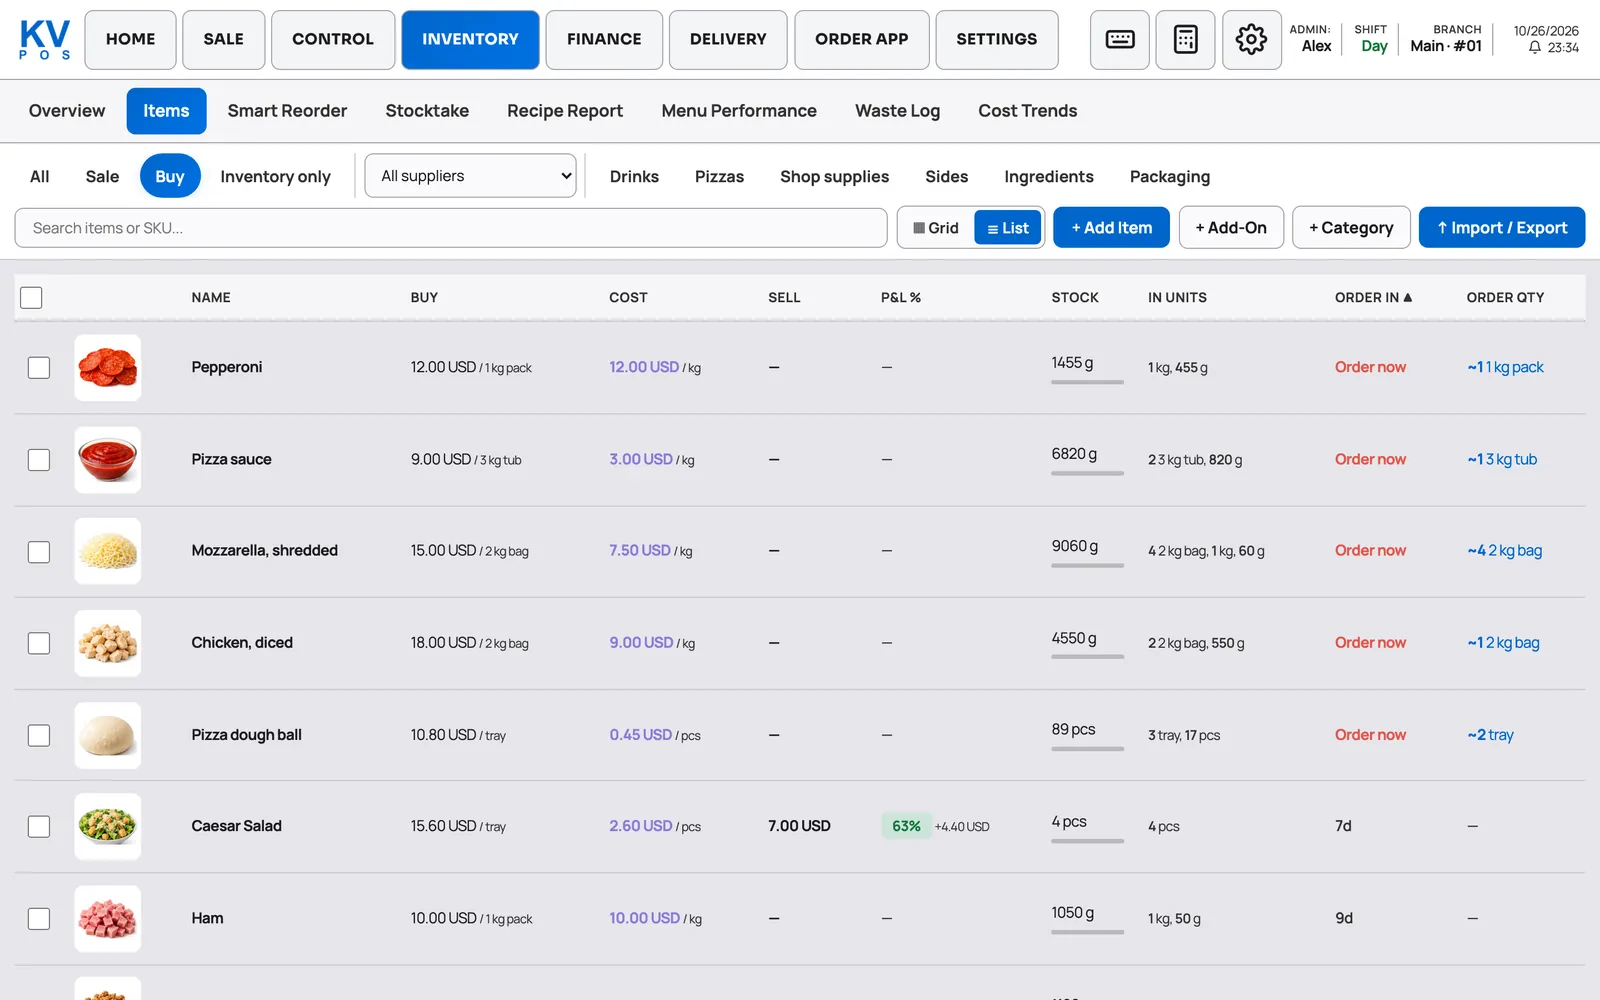Click the + Category button
1600x1000 pixels.
point(1351,228)
